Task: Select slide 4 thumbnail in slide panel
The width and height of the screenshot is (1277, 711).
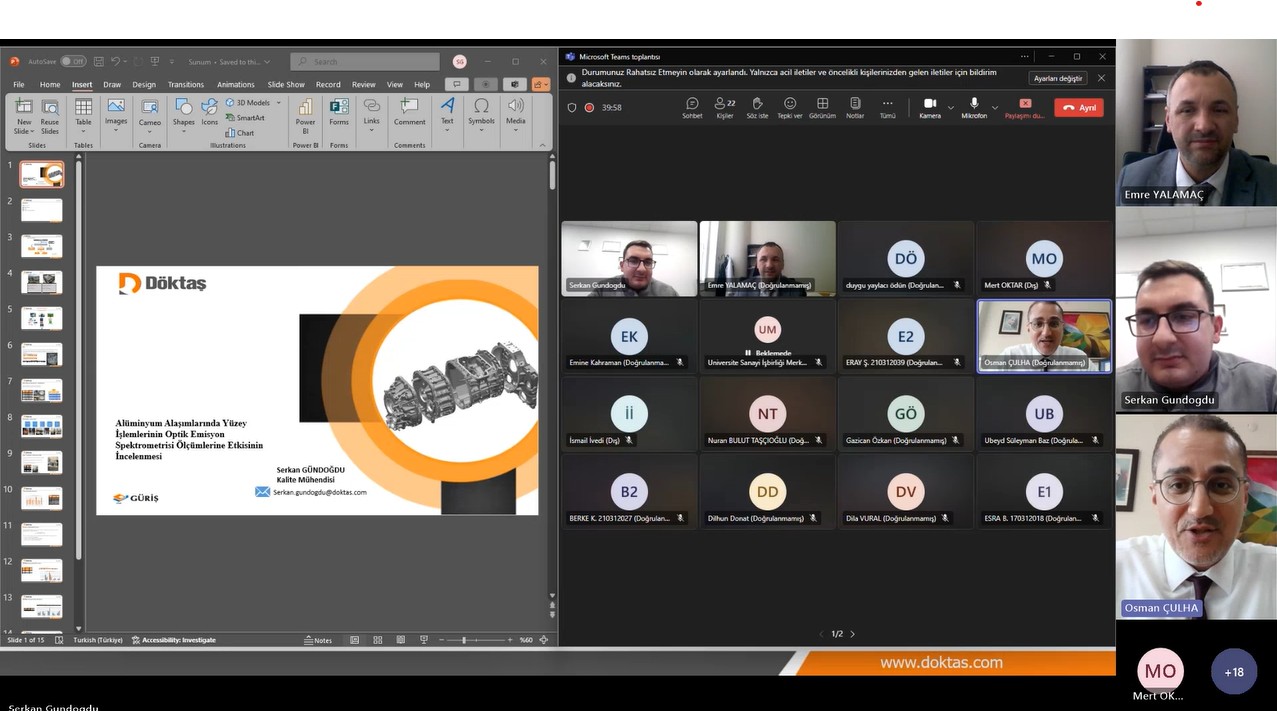Action: coord(41,282)
